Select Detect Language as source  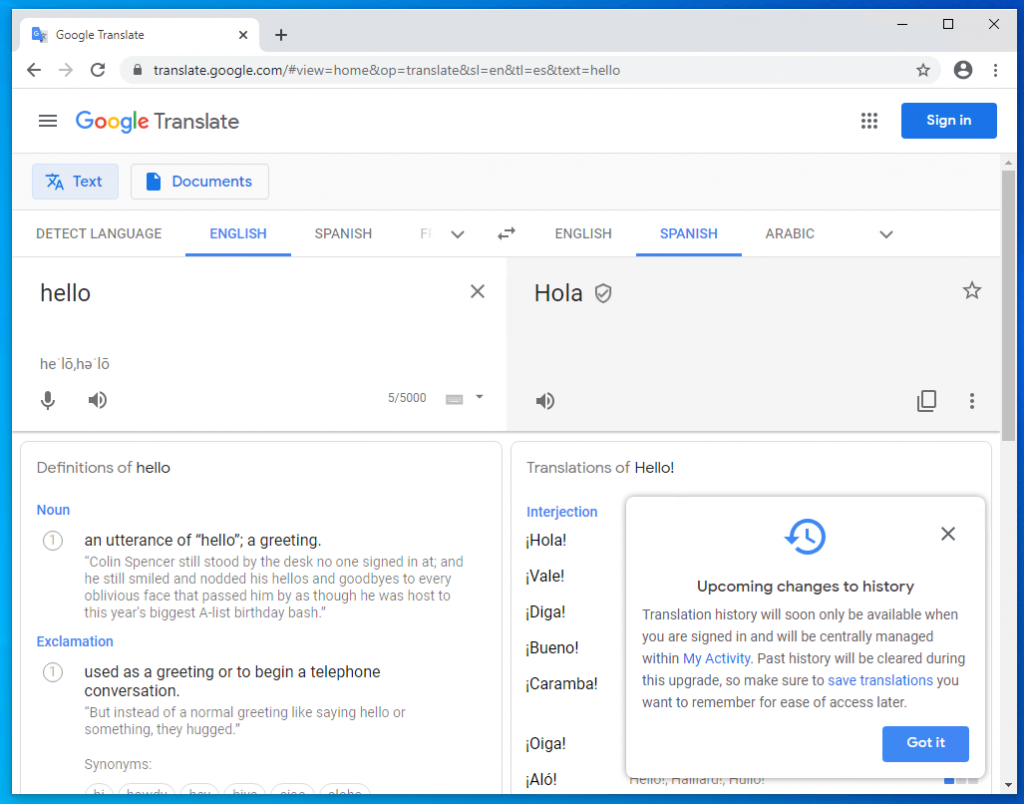click(99, 233)
